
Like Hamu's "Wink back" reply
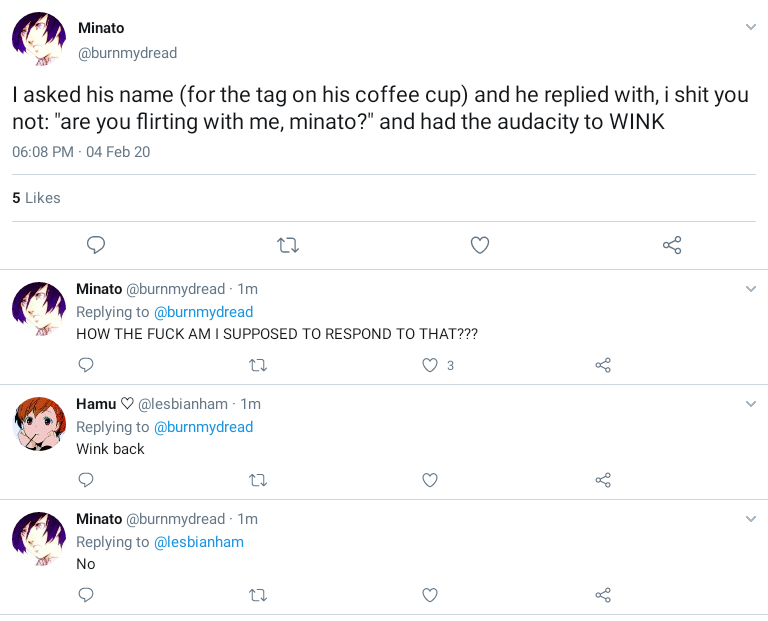(430, 480)
